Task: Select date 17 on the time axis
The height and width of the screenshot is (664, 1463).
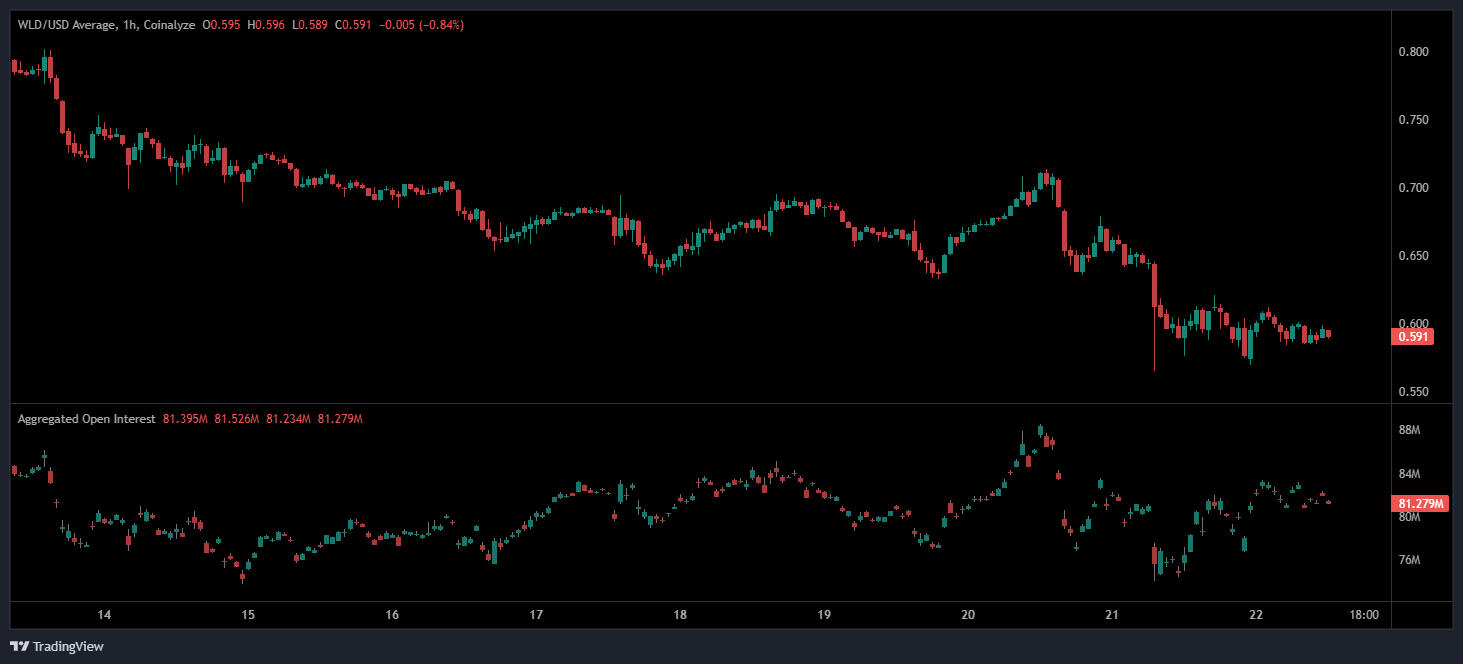Action: 536,615
